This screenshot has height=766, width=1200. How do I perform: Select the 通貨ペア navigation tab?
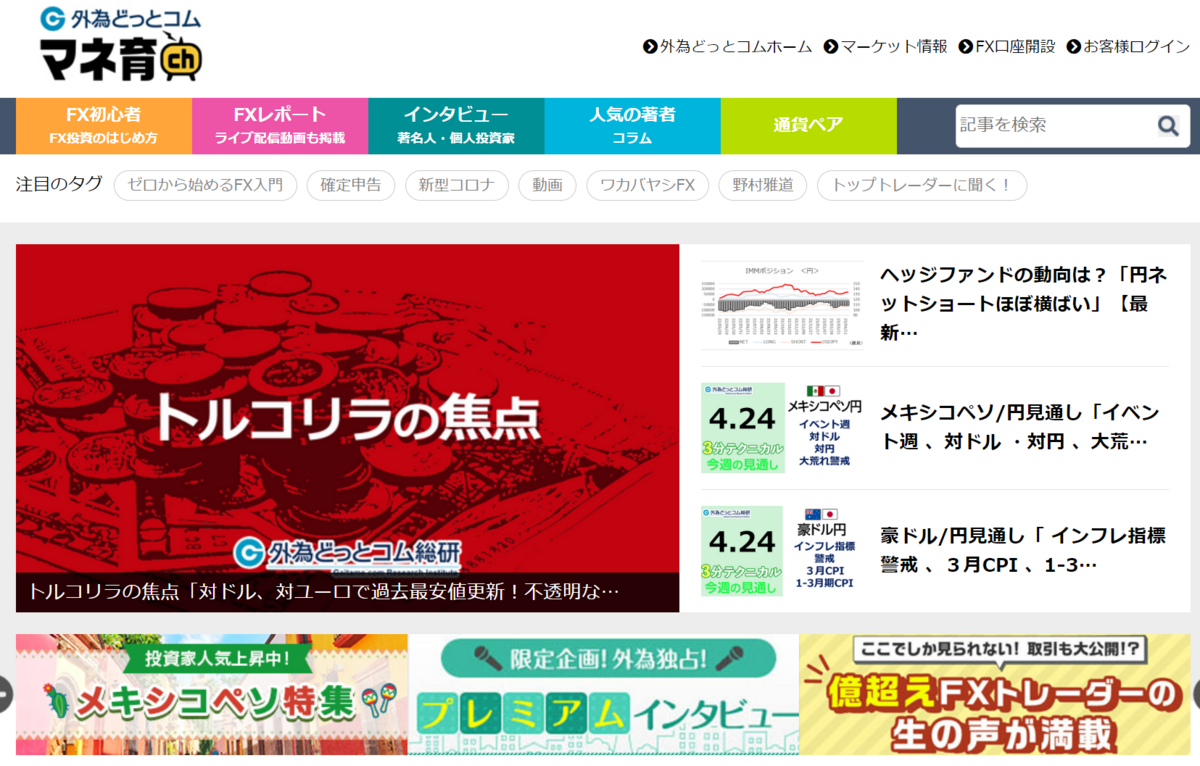[808, 126]
